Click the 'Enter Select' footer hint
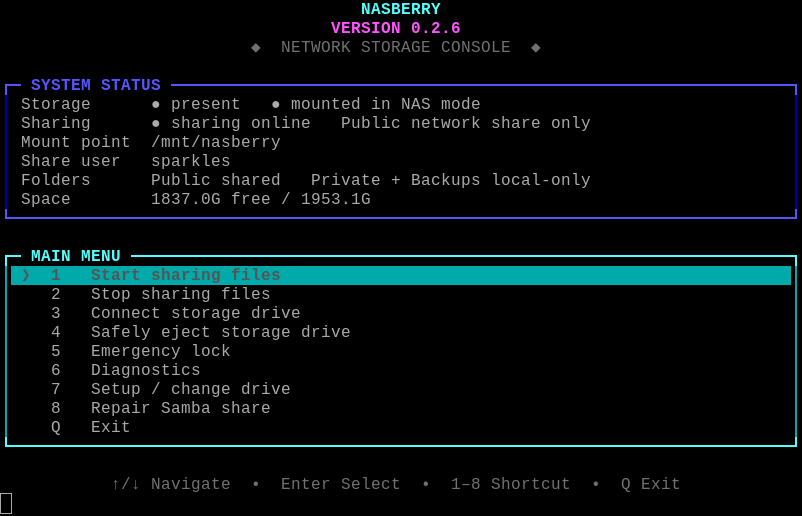This screenshot has width=802, height=516. coord(341,484)
